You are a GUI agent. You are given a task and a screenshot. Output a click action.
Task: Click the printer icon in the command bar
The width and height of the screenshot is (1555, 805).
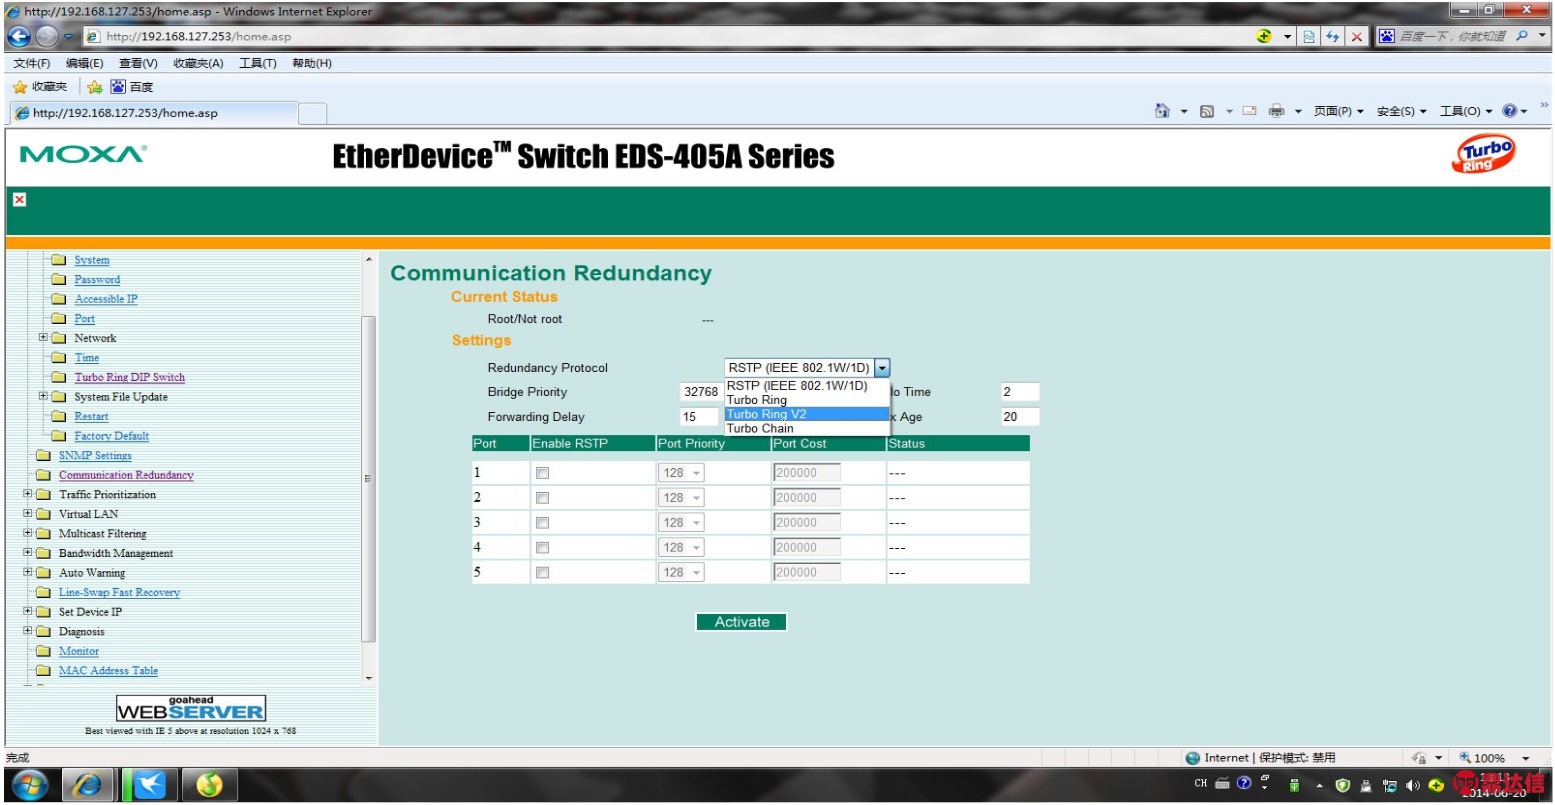click(1277, 111)
